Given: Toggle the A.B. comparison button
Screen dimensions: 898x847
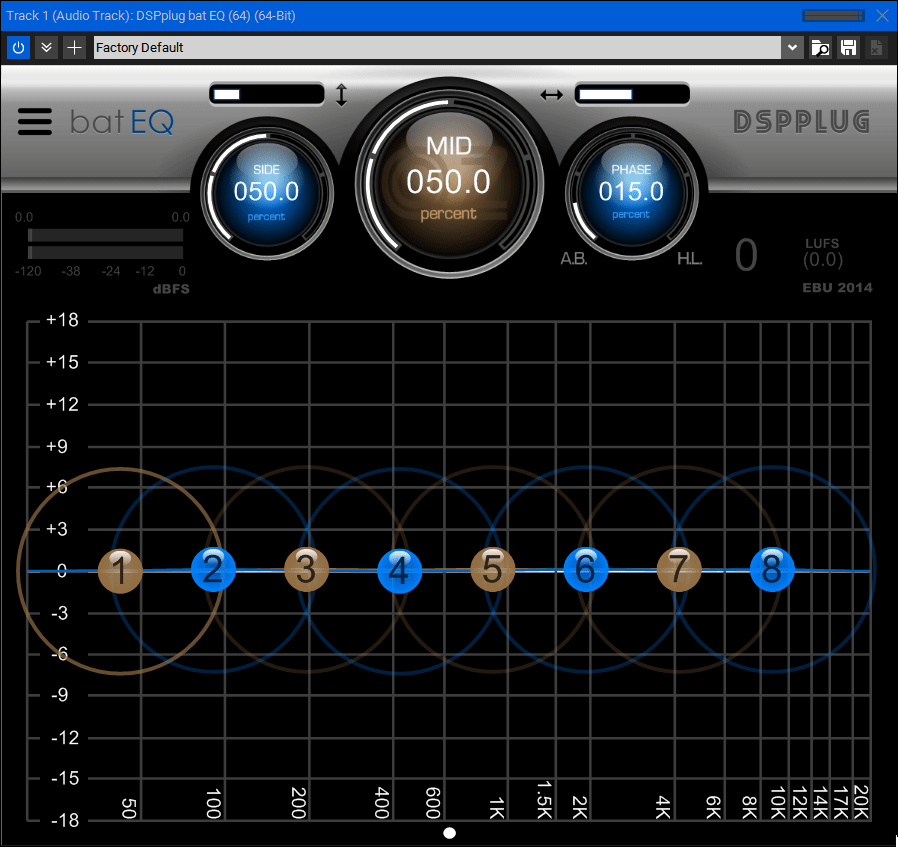Looking at the screenshot, I should pyautogui.click(x=573, y=259).
